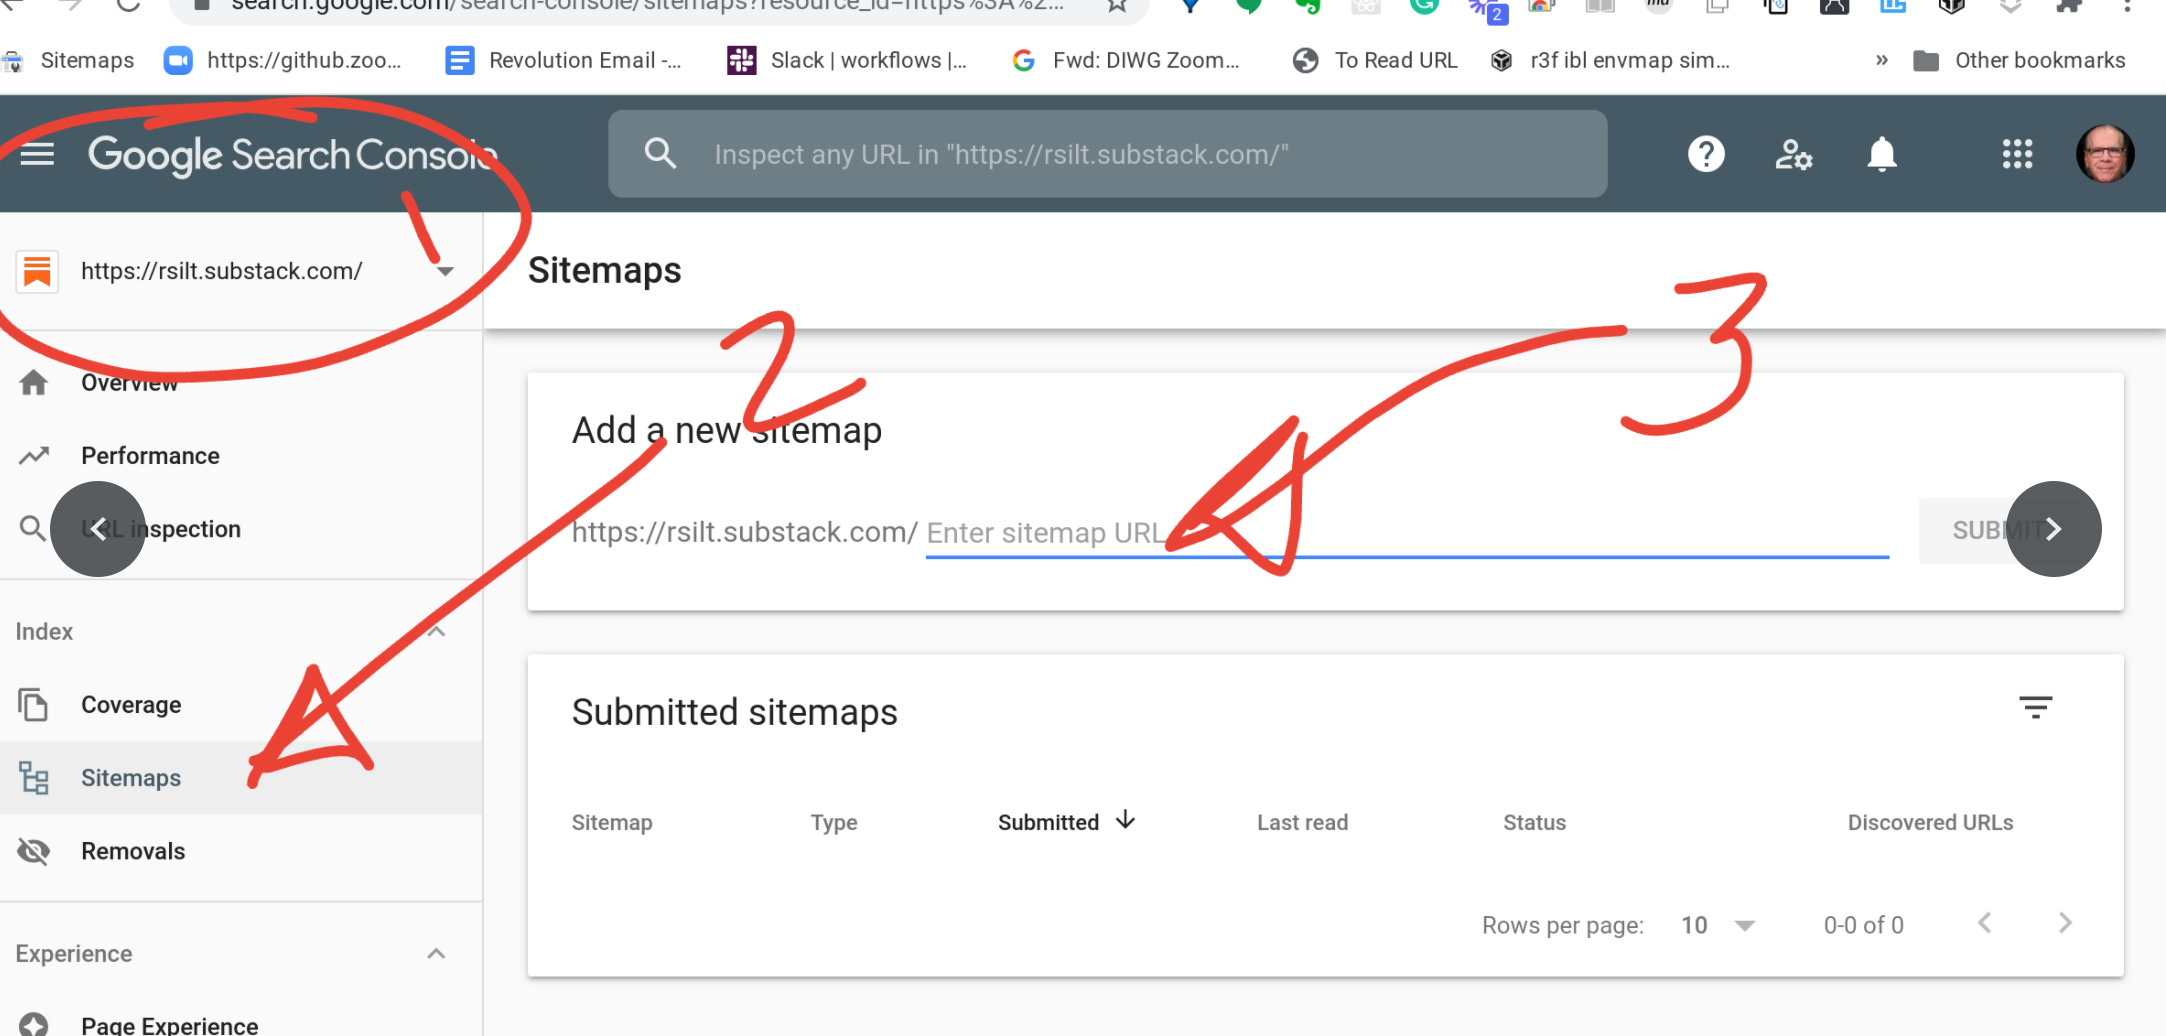Open users and settings icon

point(1794,154)
